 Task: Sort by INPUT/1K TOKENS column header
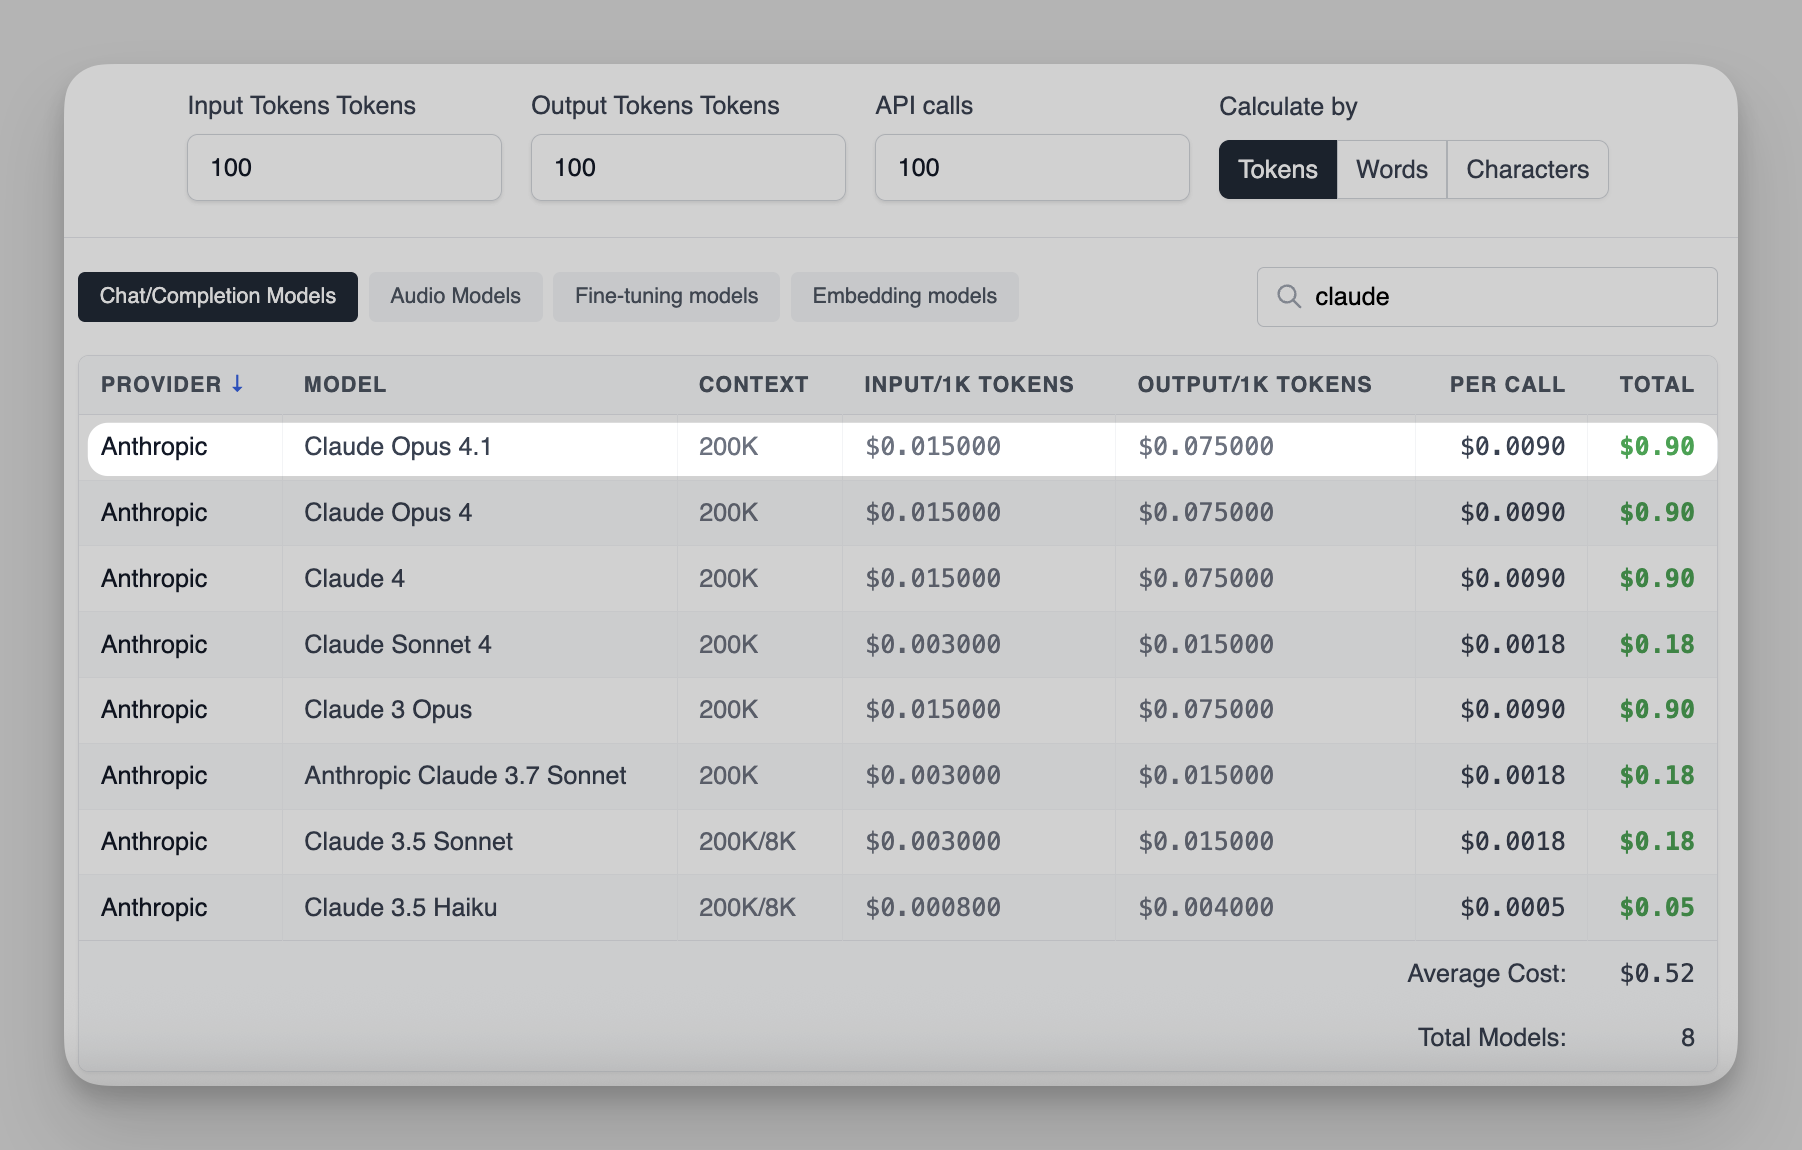[969, 385]
